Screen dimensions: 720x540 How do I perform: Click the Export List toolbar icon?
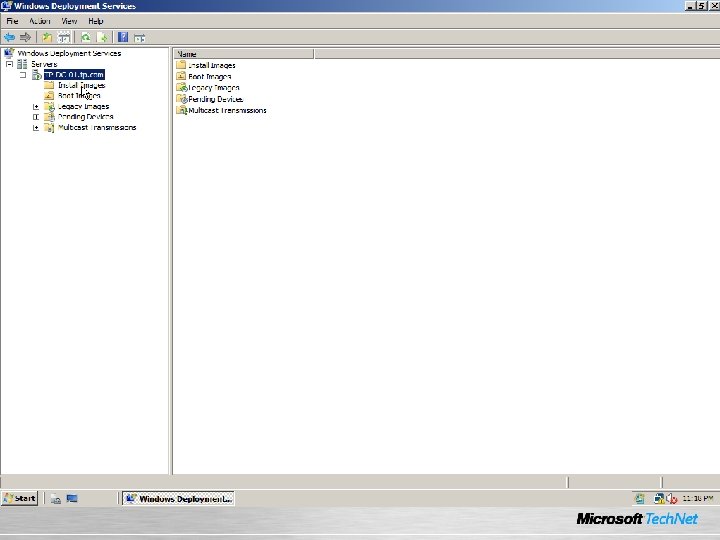[102, 38]
